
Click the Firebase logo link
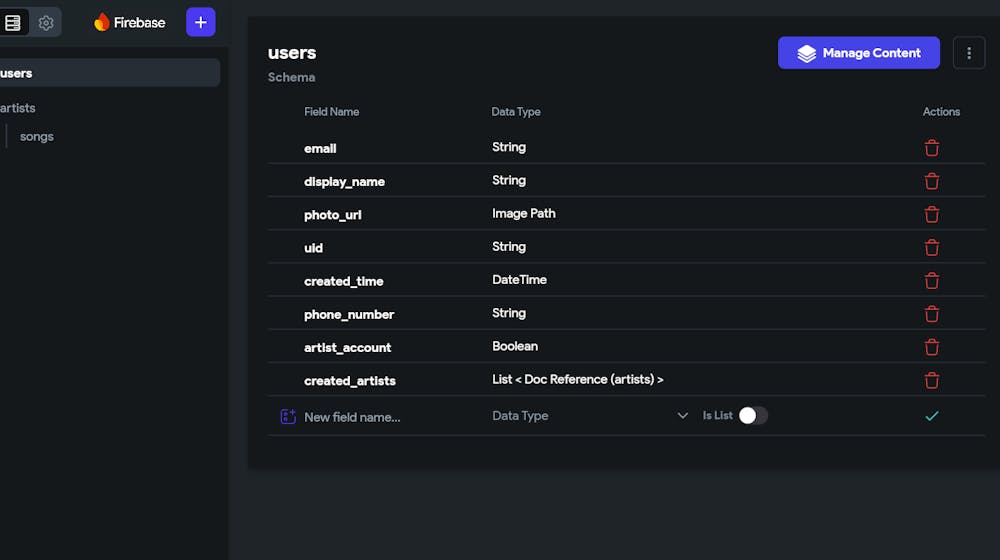coord(130,22)
